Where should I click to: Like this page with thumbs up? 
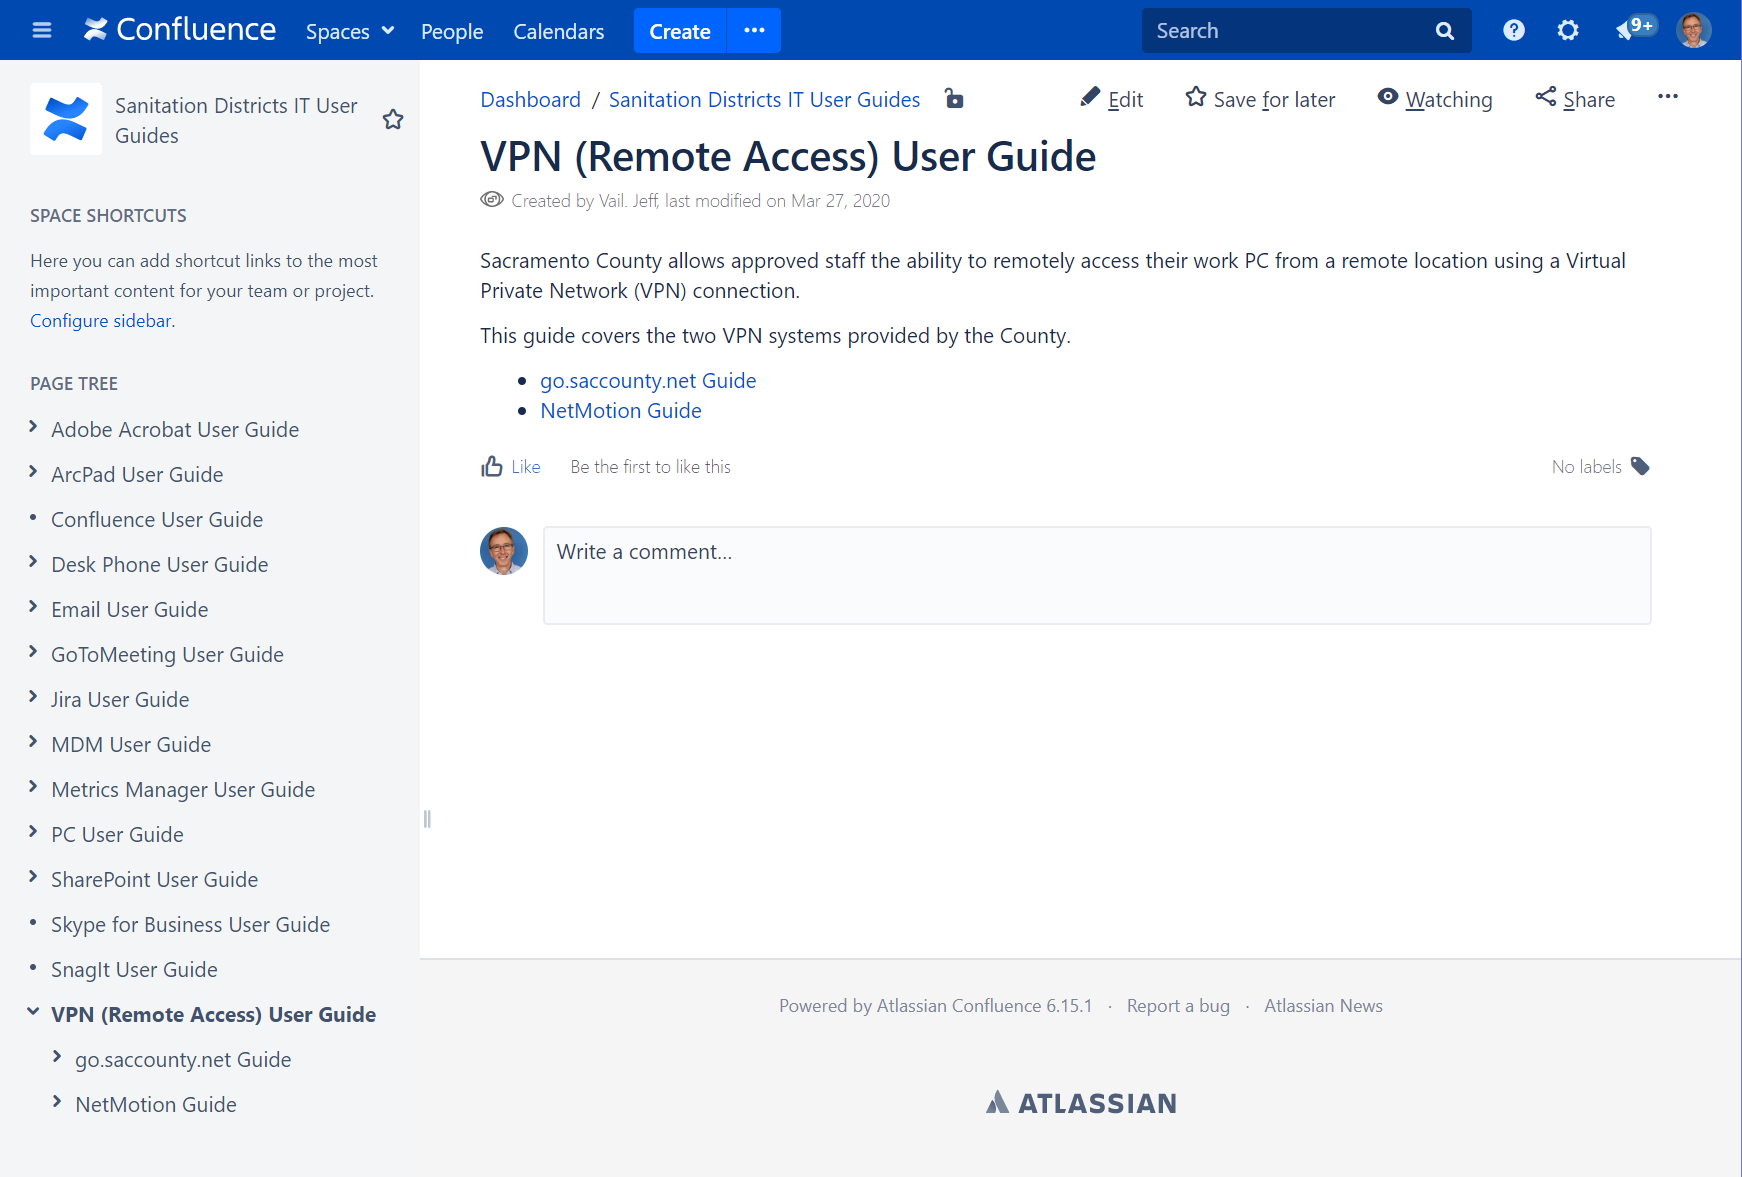pyautogui.click(x=511, y=467)
